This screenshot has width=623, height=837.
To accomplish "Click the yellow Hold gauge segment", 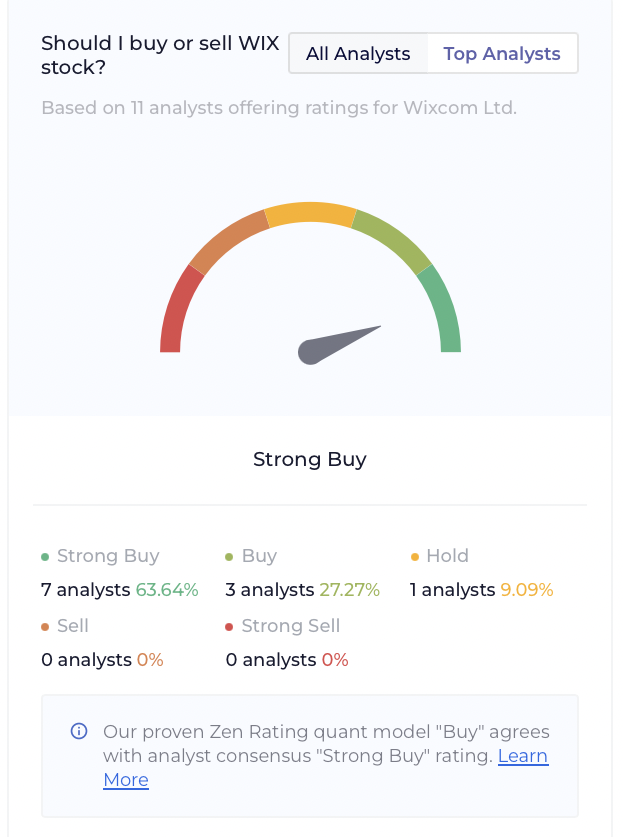I will pyautogui.click(x=310, y=214).
